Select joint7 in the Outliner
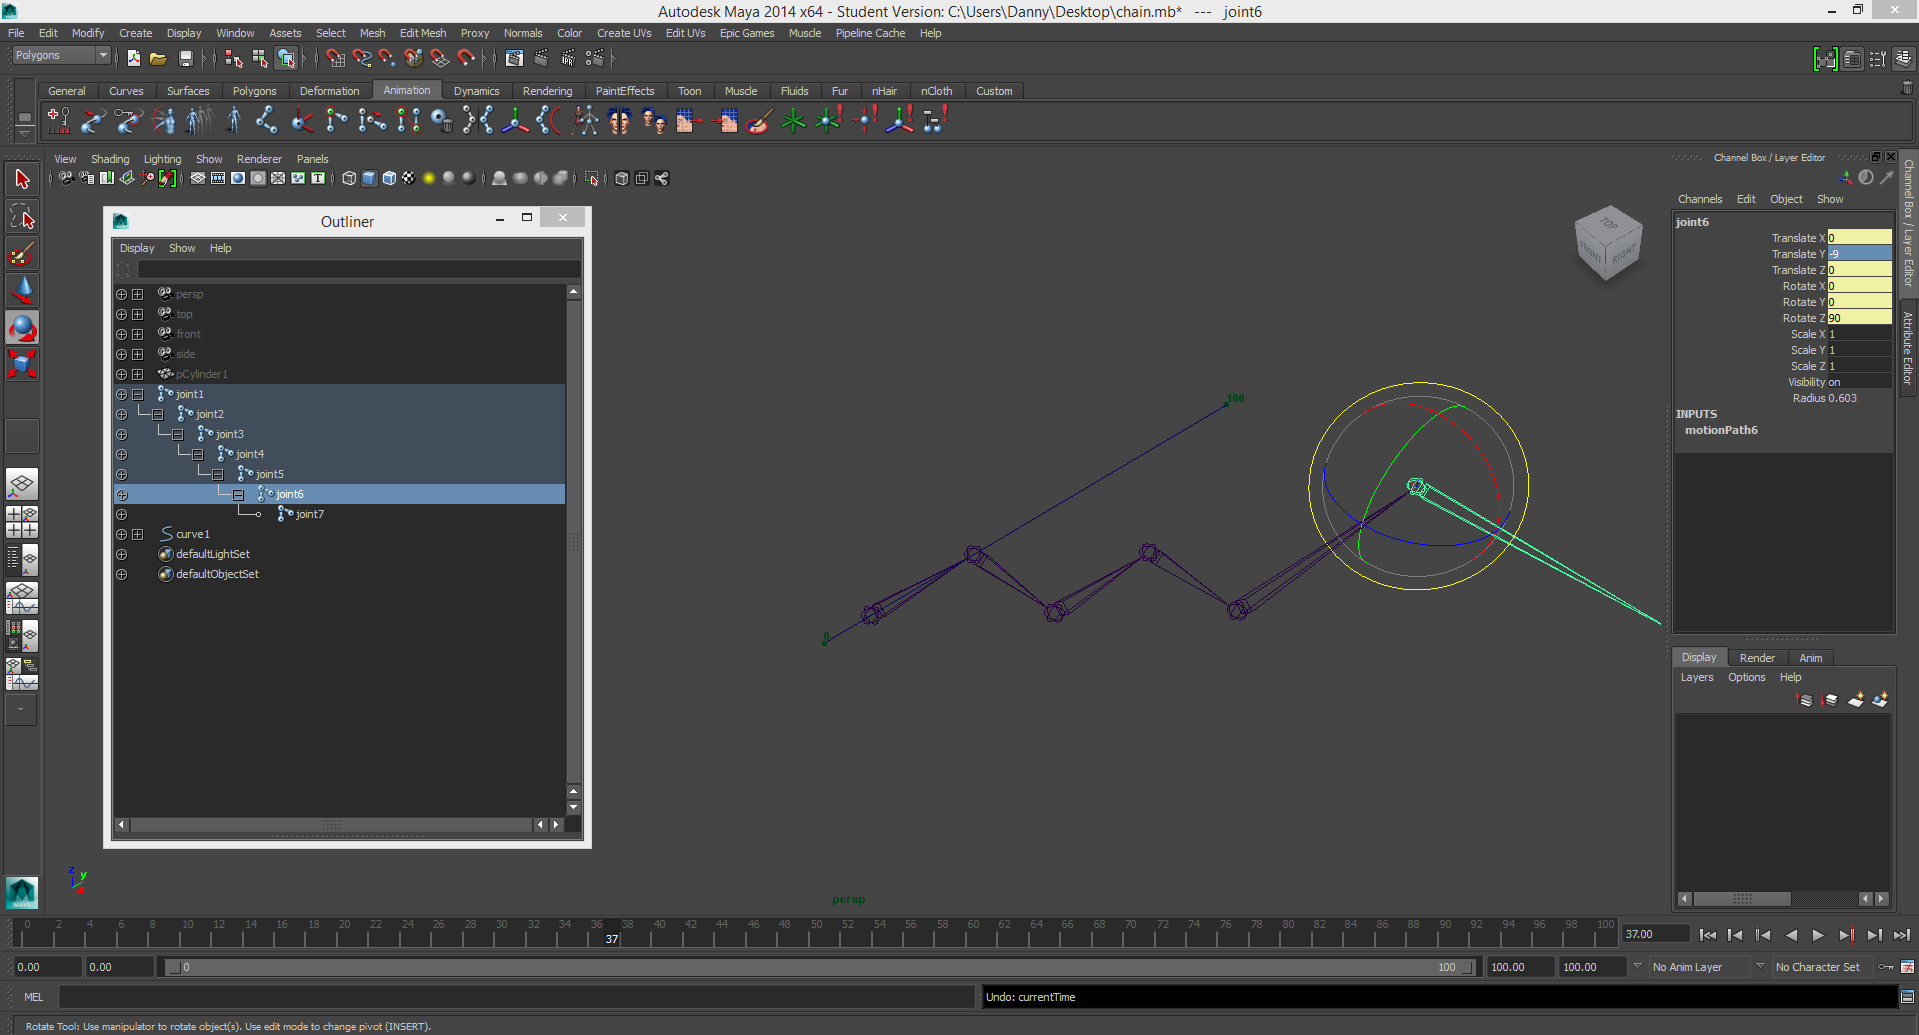Viewport: 1919px width, 1035px height. pyautogui.click(x=310, y=514)
